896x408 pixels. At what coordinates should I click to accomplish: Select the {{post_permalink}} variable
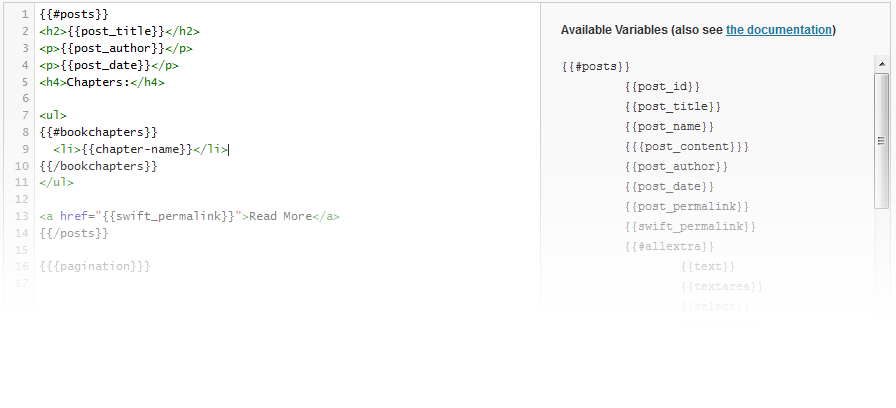pos(686,207)
